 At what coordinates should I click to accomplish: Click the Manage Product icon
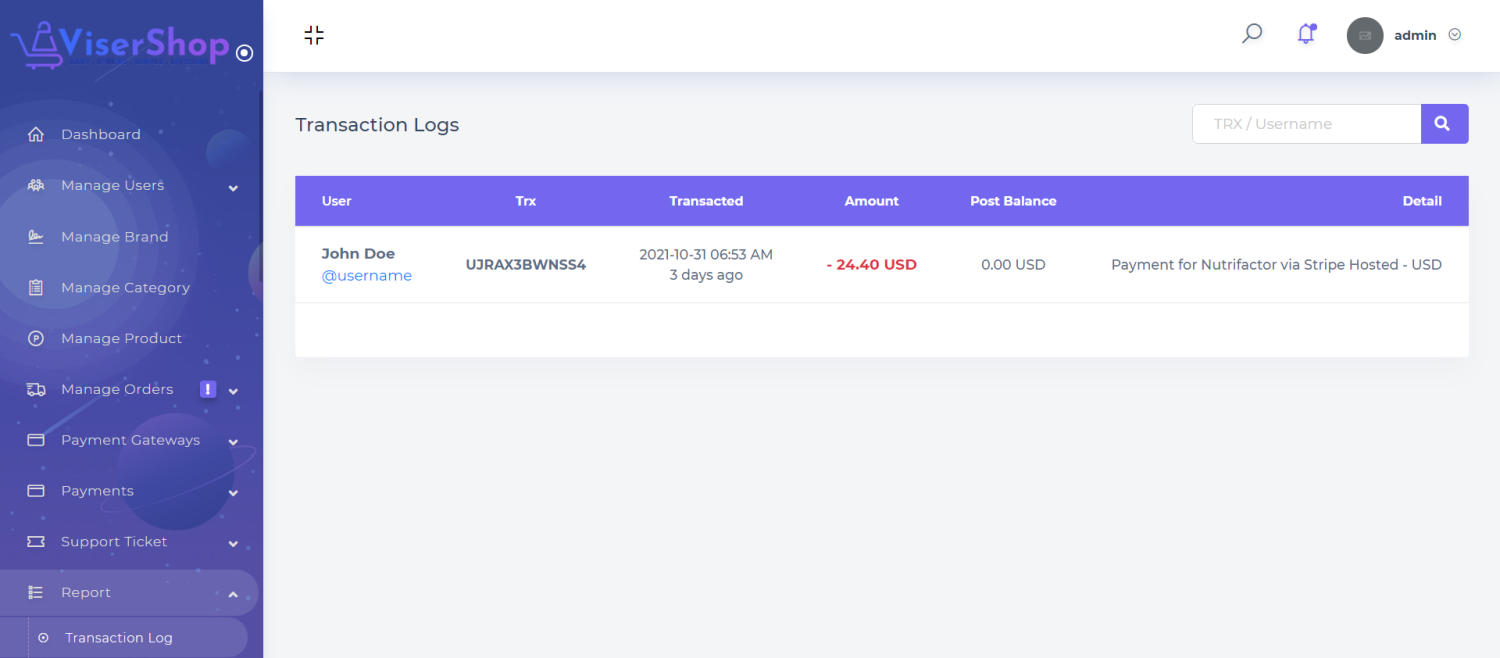point(36,339)
